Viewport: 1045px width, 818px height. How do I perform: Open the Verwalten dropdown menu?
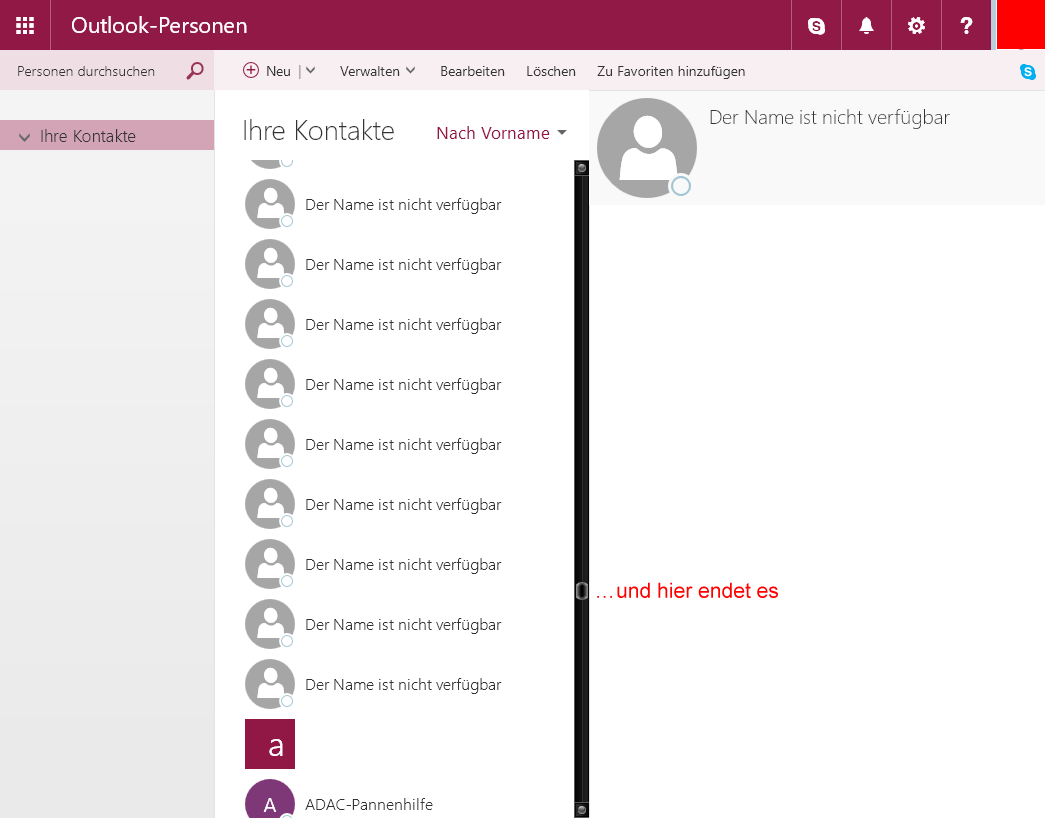(377, 71)
